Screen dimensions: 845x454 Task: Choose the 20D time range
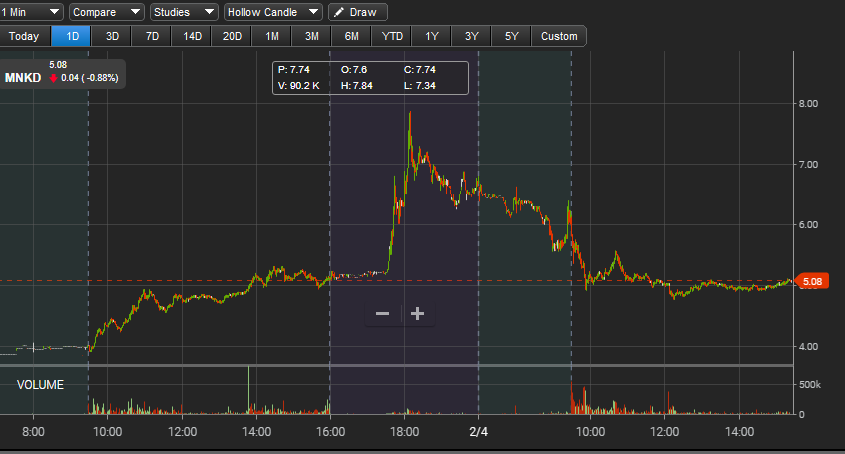tap(232, 36)
